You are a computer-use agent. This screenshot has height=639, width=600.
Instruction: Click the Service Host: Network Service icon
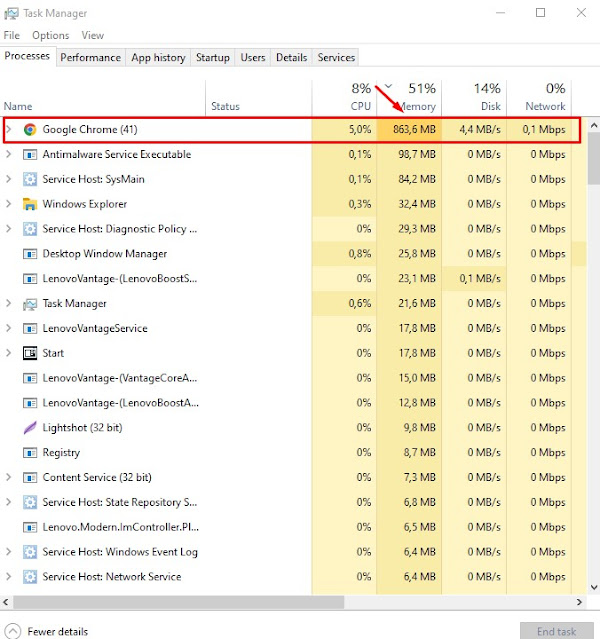pyautogui.click(x=30, y=577)
